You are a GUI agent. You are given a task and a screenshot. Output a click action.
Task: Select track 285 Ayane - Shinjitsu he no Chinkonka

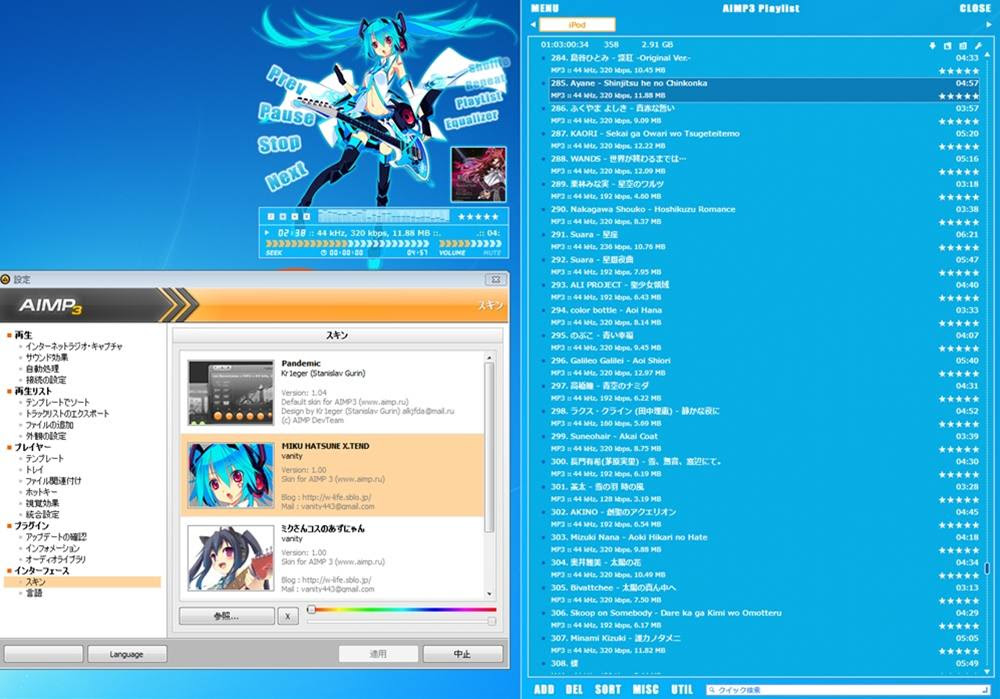764,89
